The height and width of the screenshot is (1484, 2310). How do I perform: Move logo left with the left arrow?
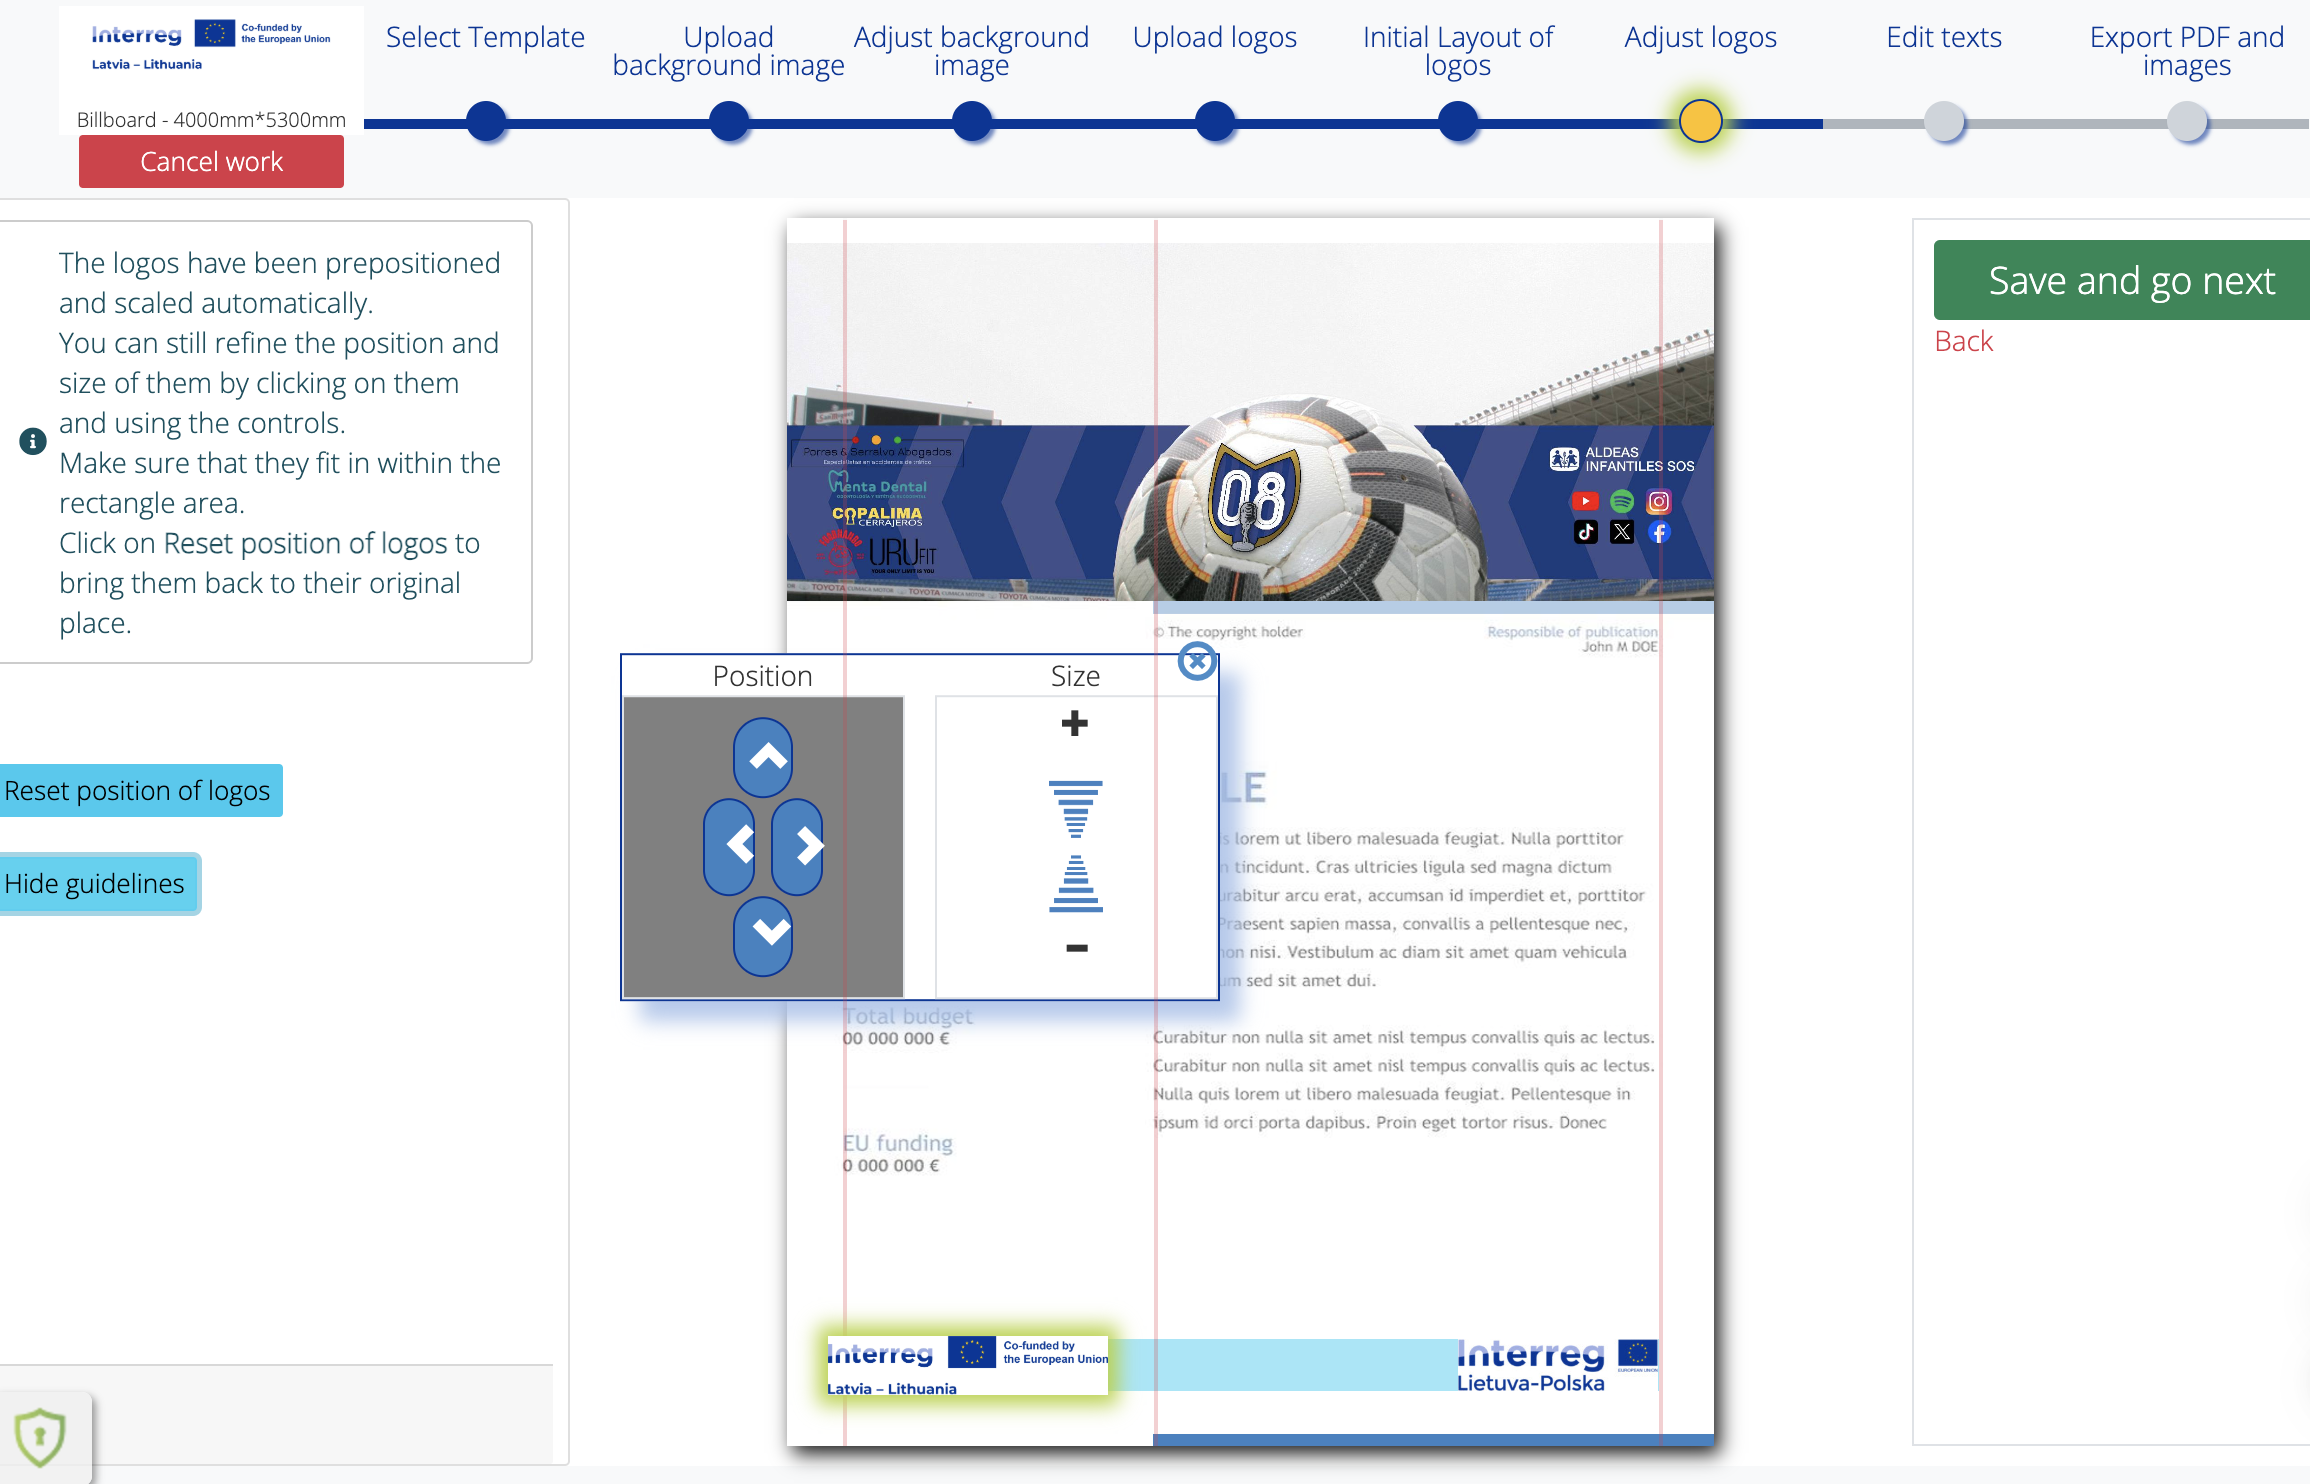tap(729, 847)
